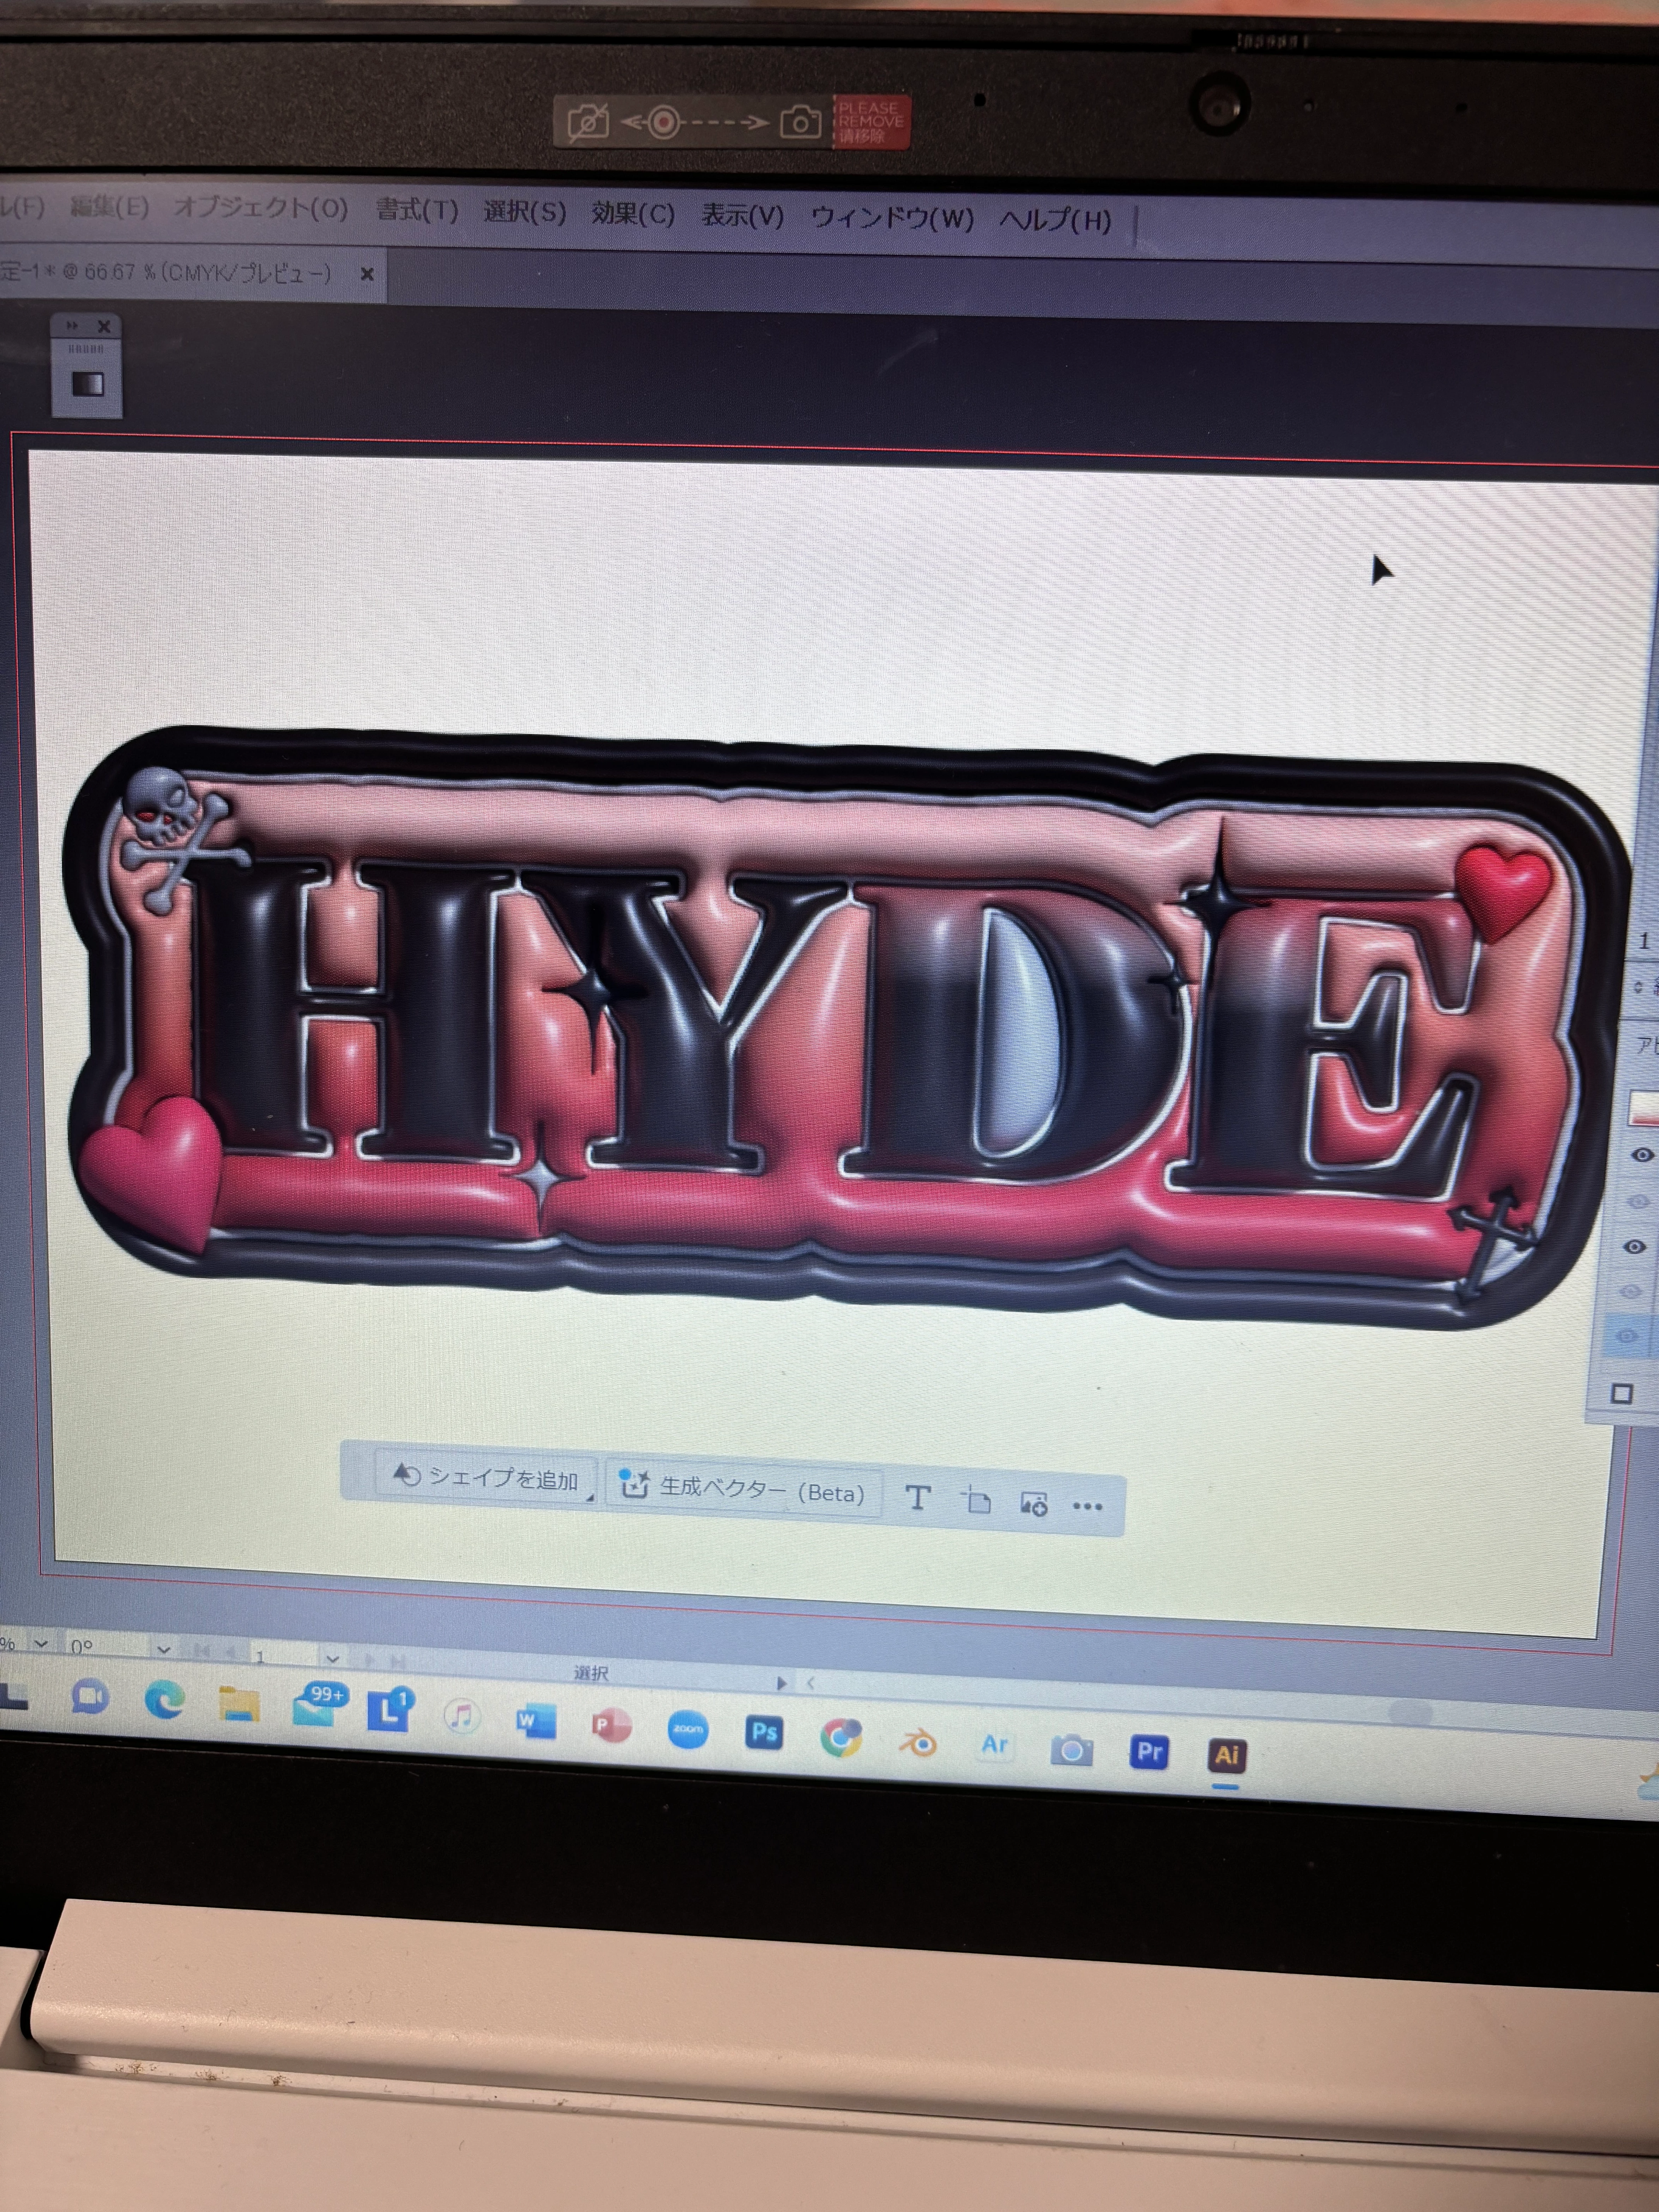Launch Premiere Pro from the taskbar

(1149, 1751)
